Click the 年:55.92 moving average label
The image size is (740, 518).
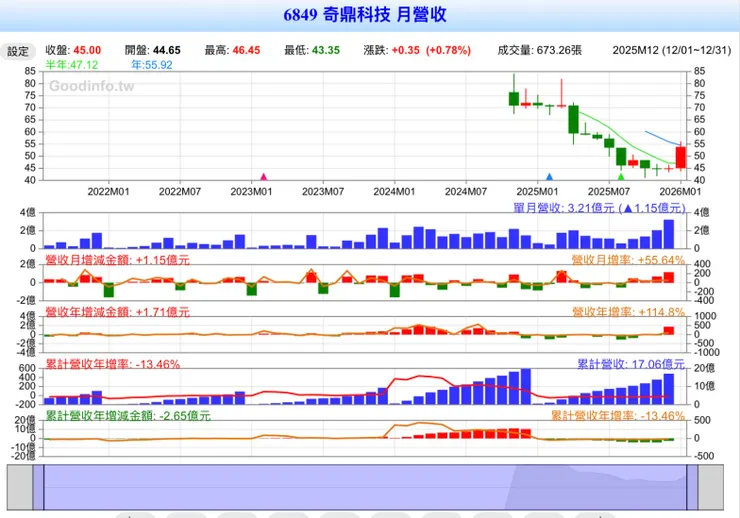[151, 65]
